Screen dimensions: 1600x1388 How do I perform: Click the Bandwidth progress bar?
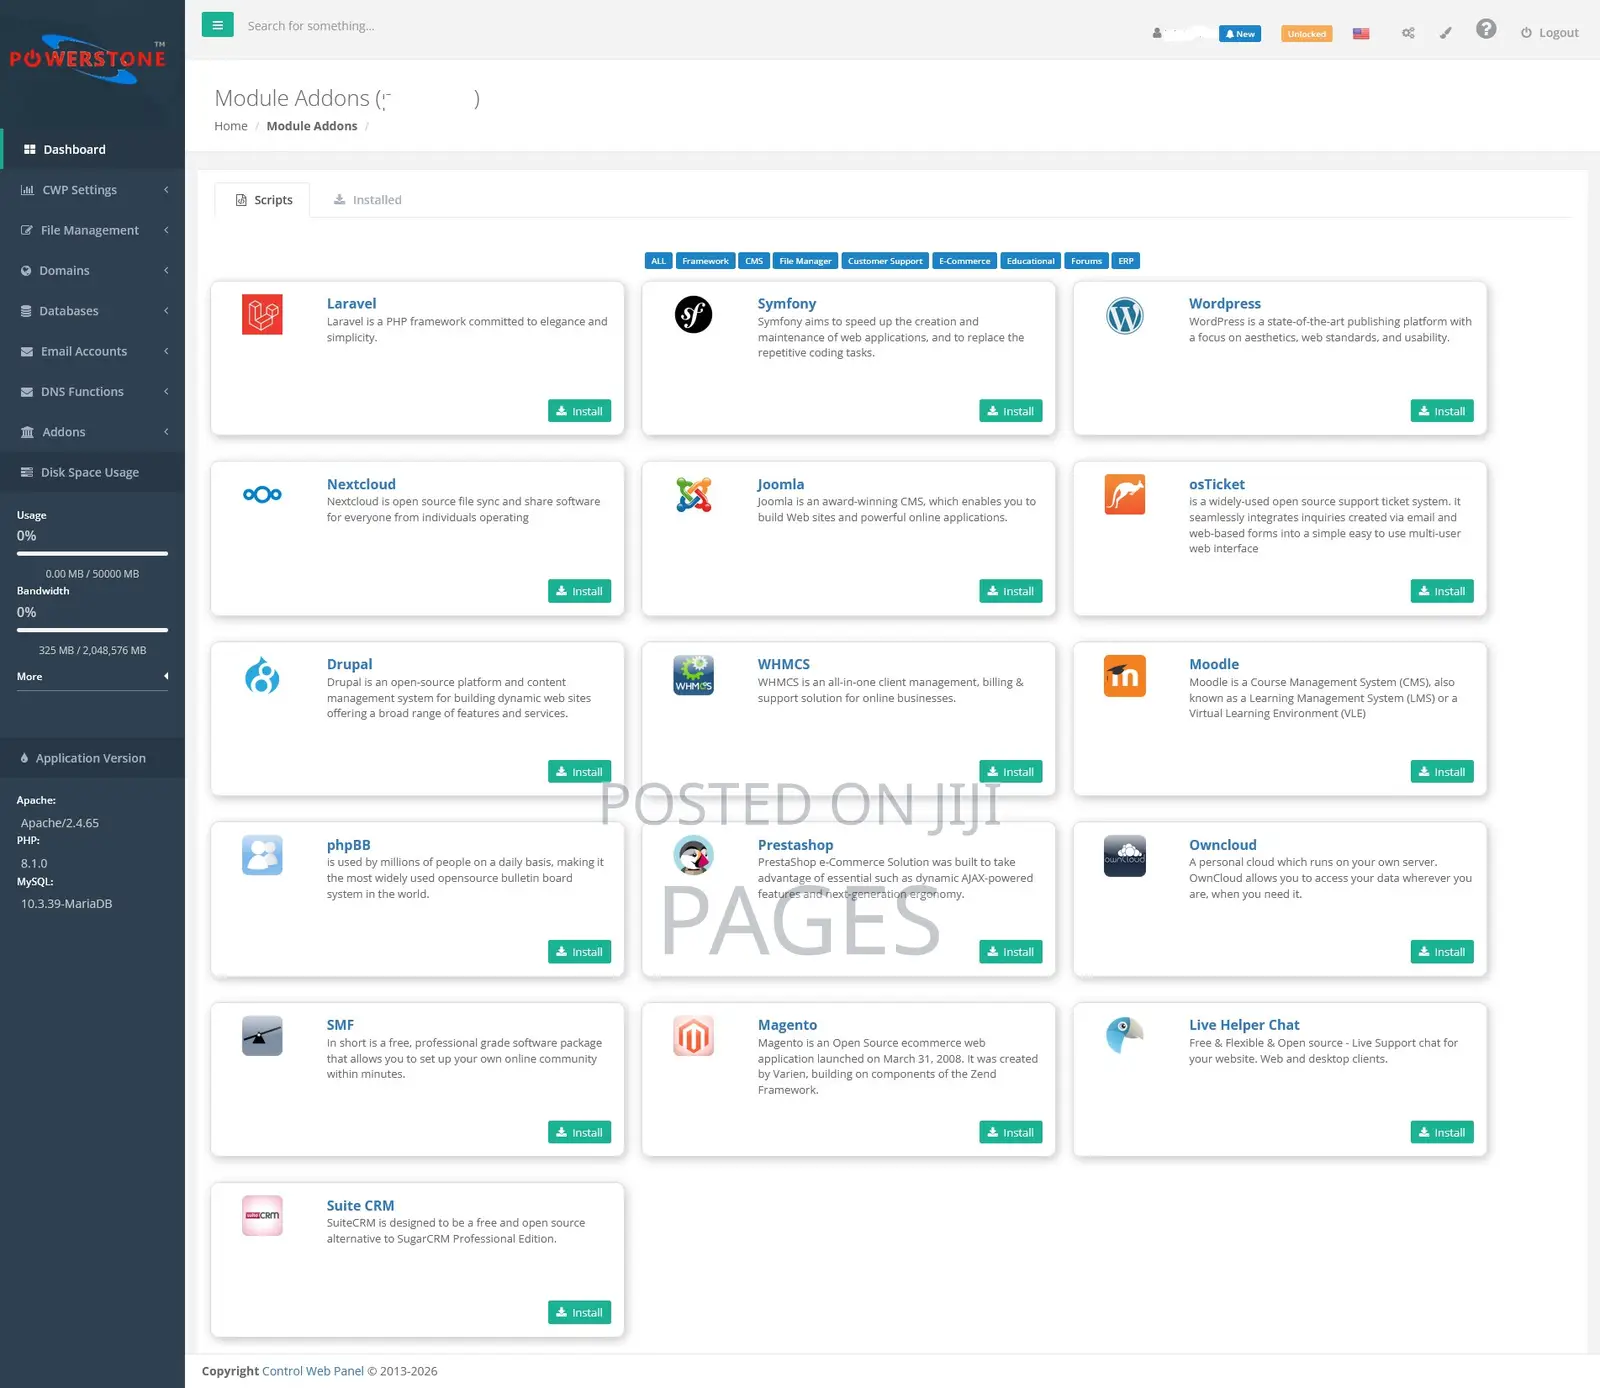pyautogui.click(x=92, y=630)
